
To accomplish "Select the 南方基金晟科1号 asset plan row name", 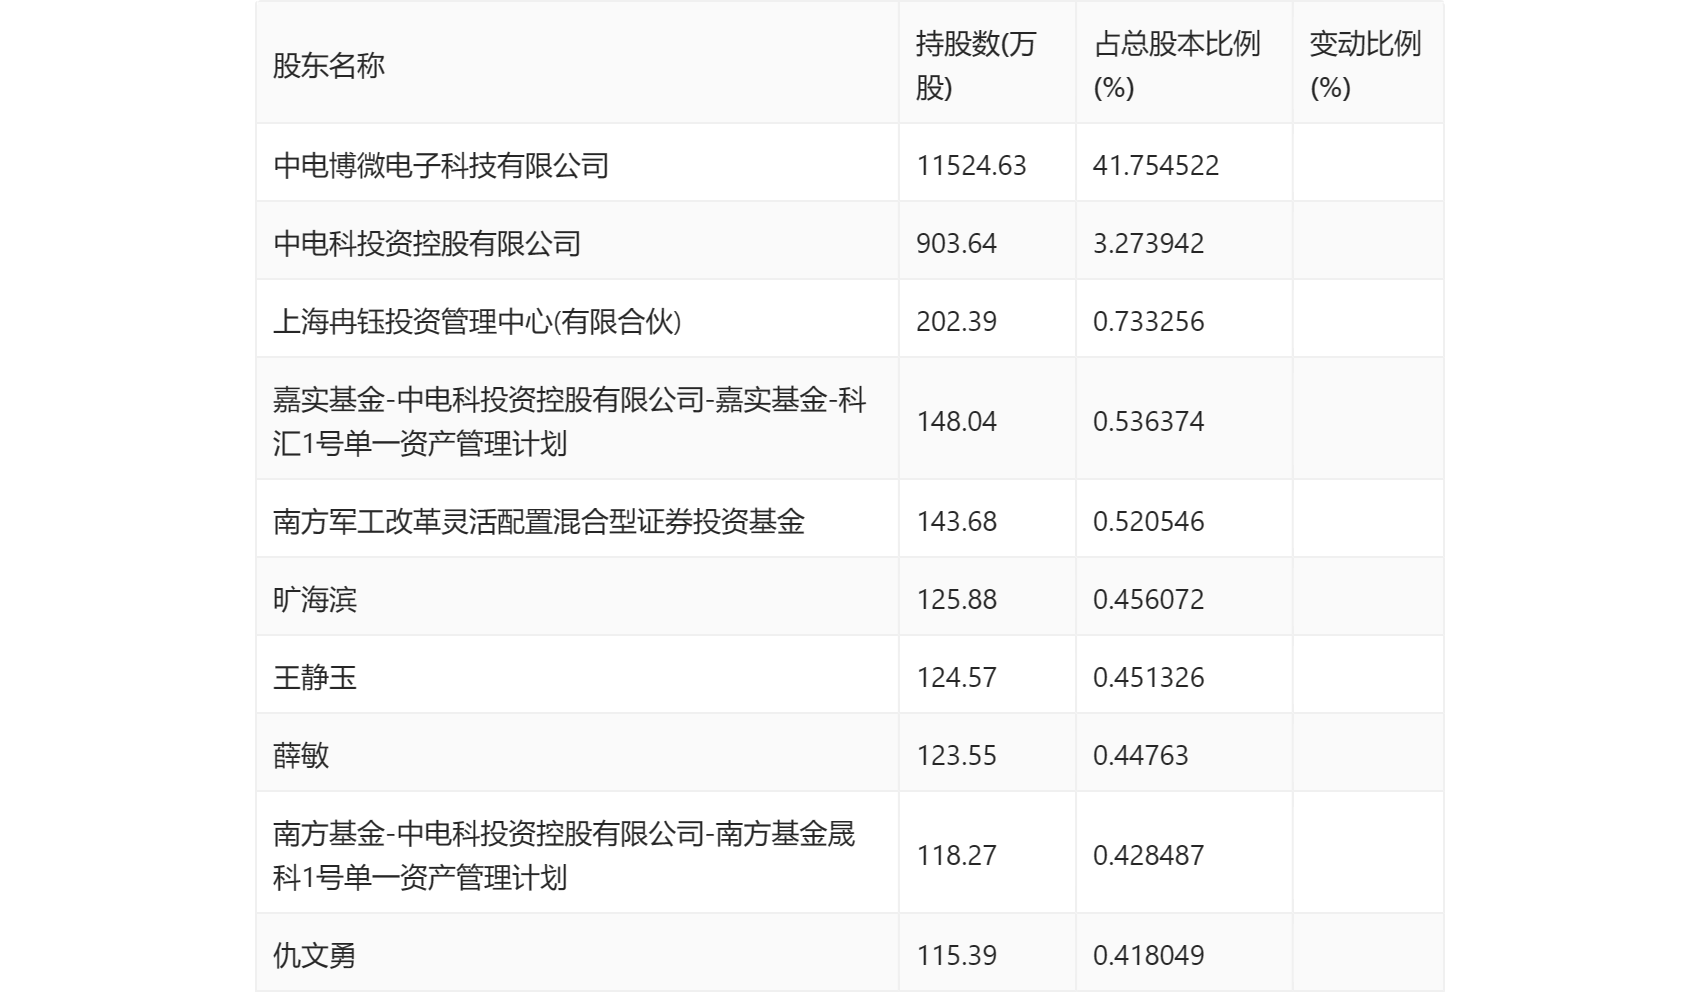I will [x=564, y=855].
